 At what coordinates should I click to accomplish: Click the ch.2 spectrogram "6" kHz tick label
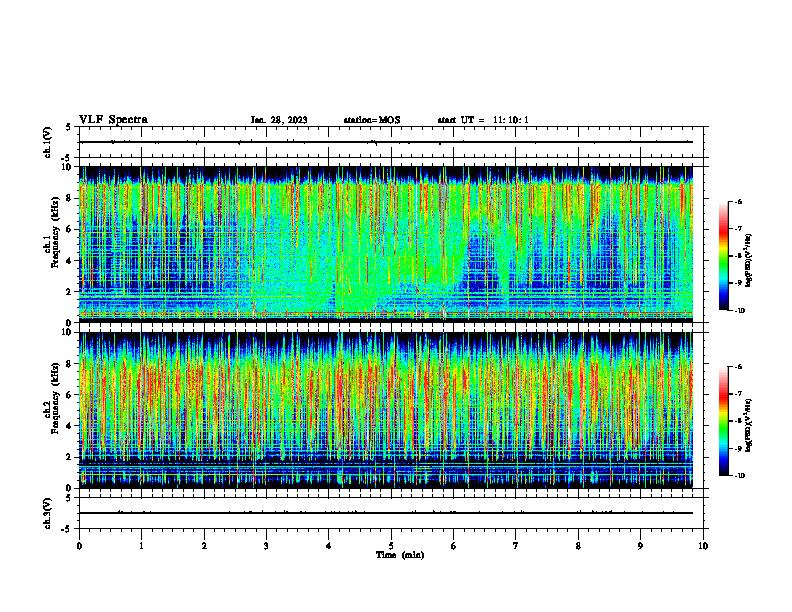click(x=70, y=395)
